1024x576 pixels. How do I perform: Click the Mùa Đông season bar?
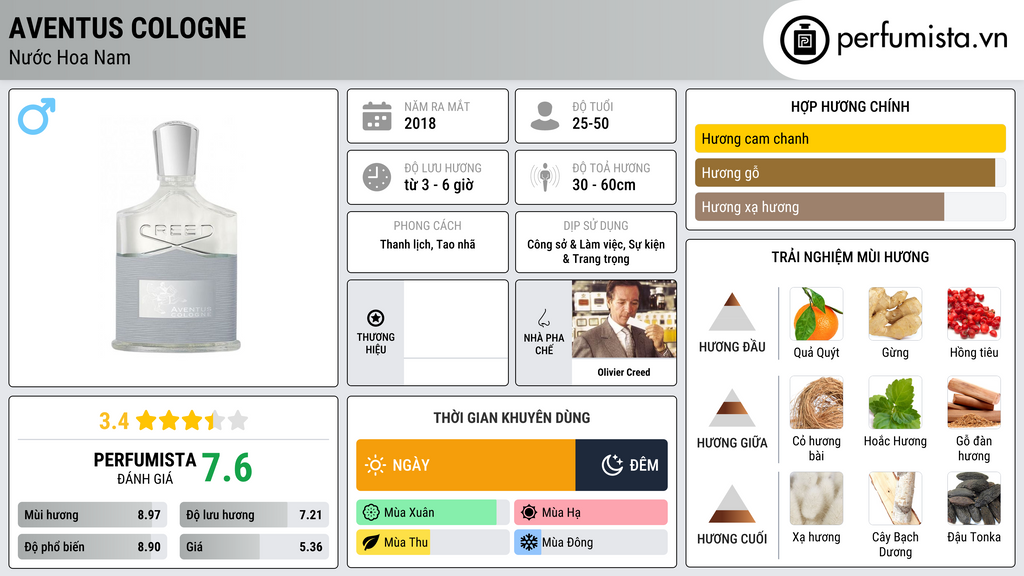(x=591, y=542)
